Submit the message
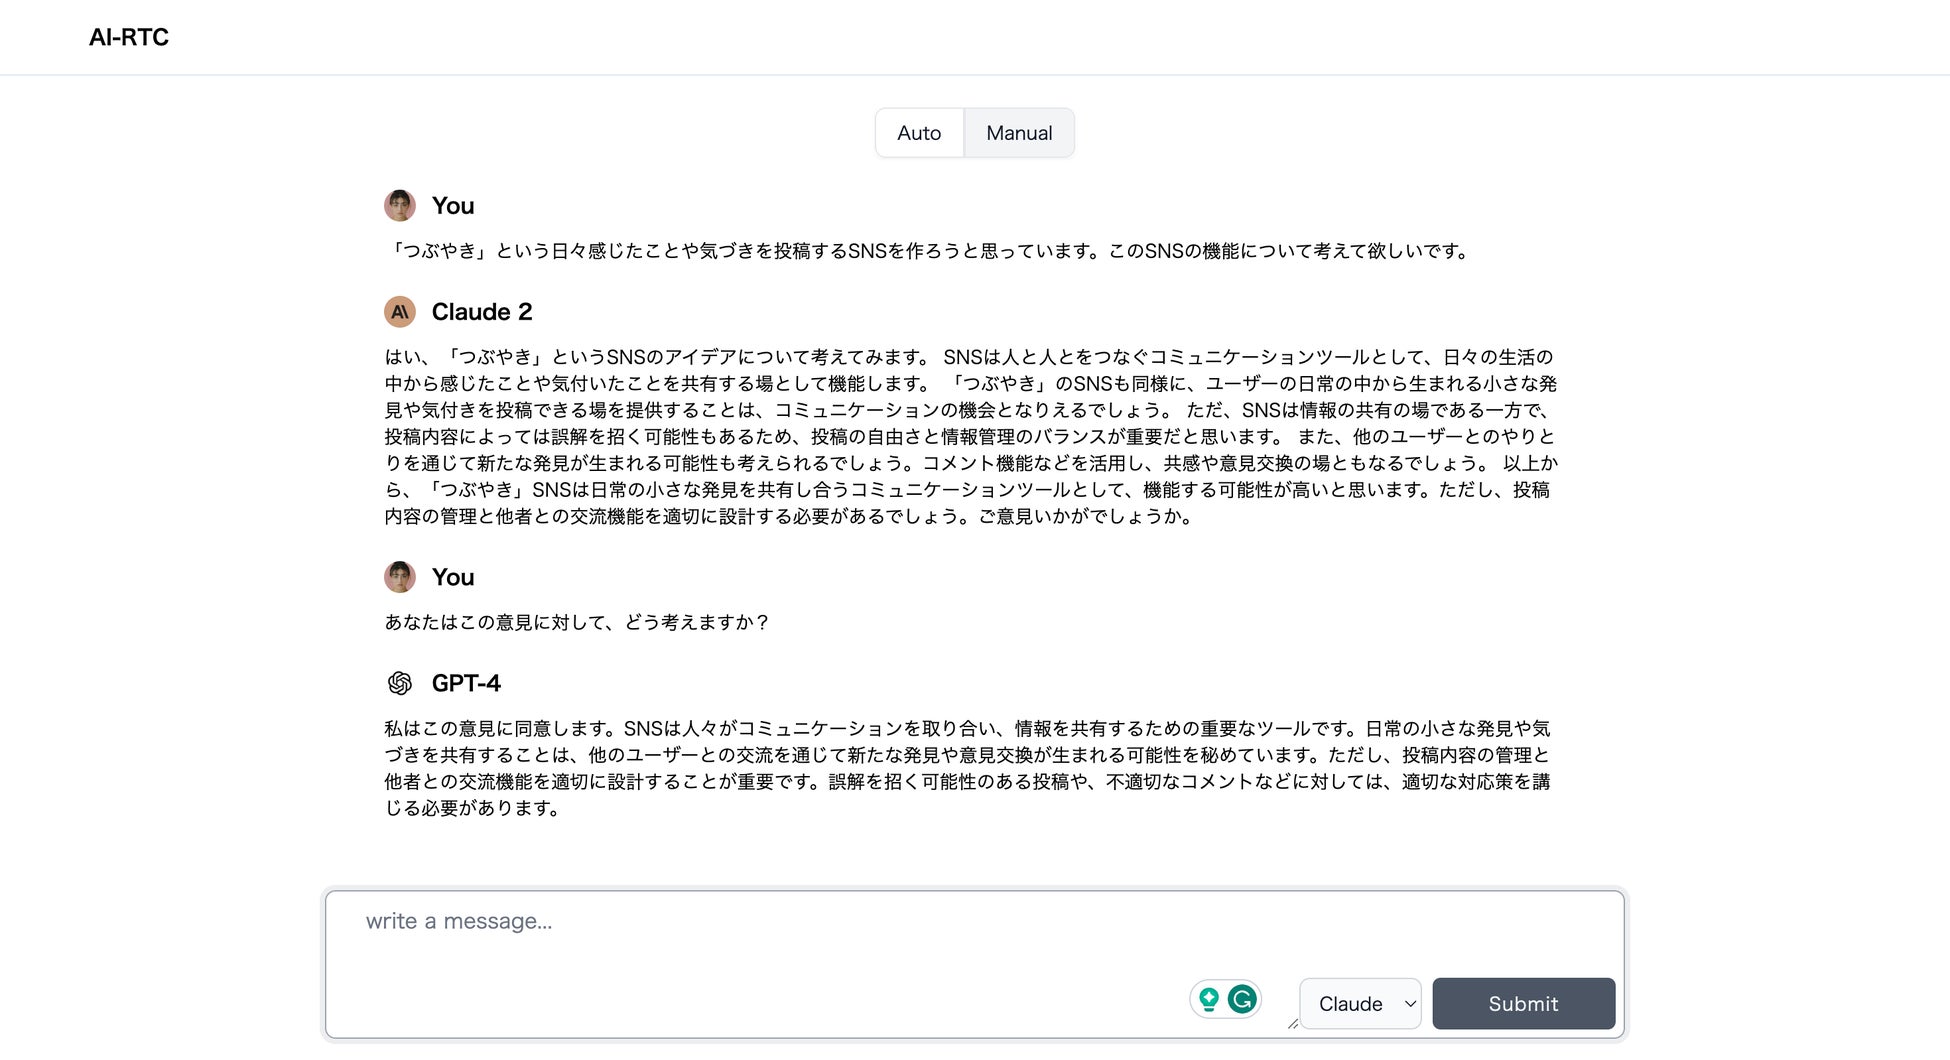 [1523, 1003]
